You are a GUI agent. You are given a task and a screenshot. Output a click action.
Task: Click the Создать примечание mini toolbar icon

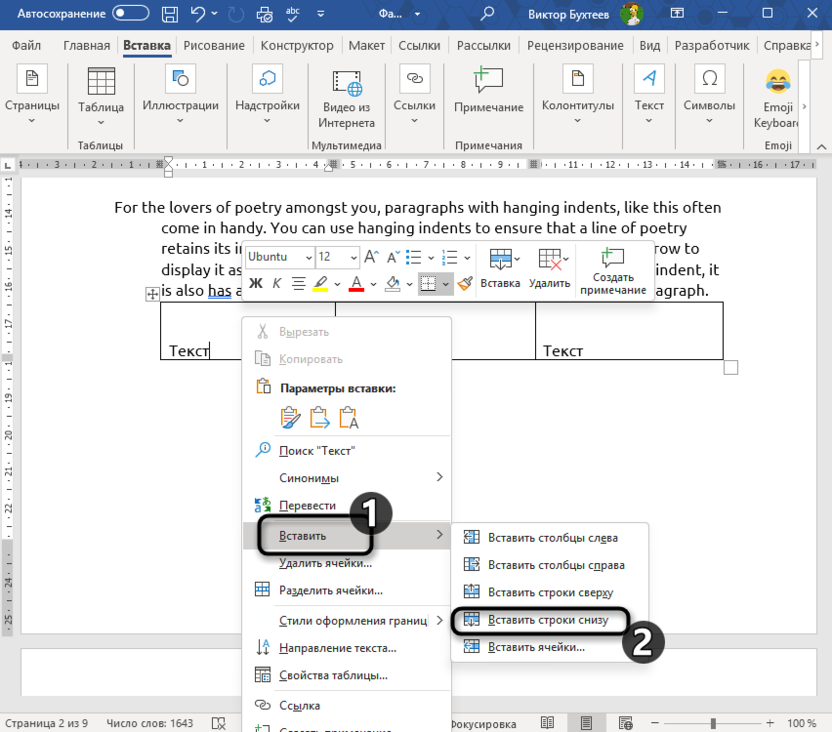click(613, 260)
